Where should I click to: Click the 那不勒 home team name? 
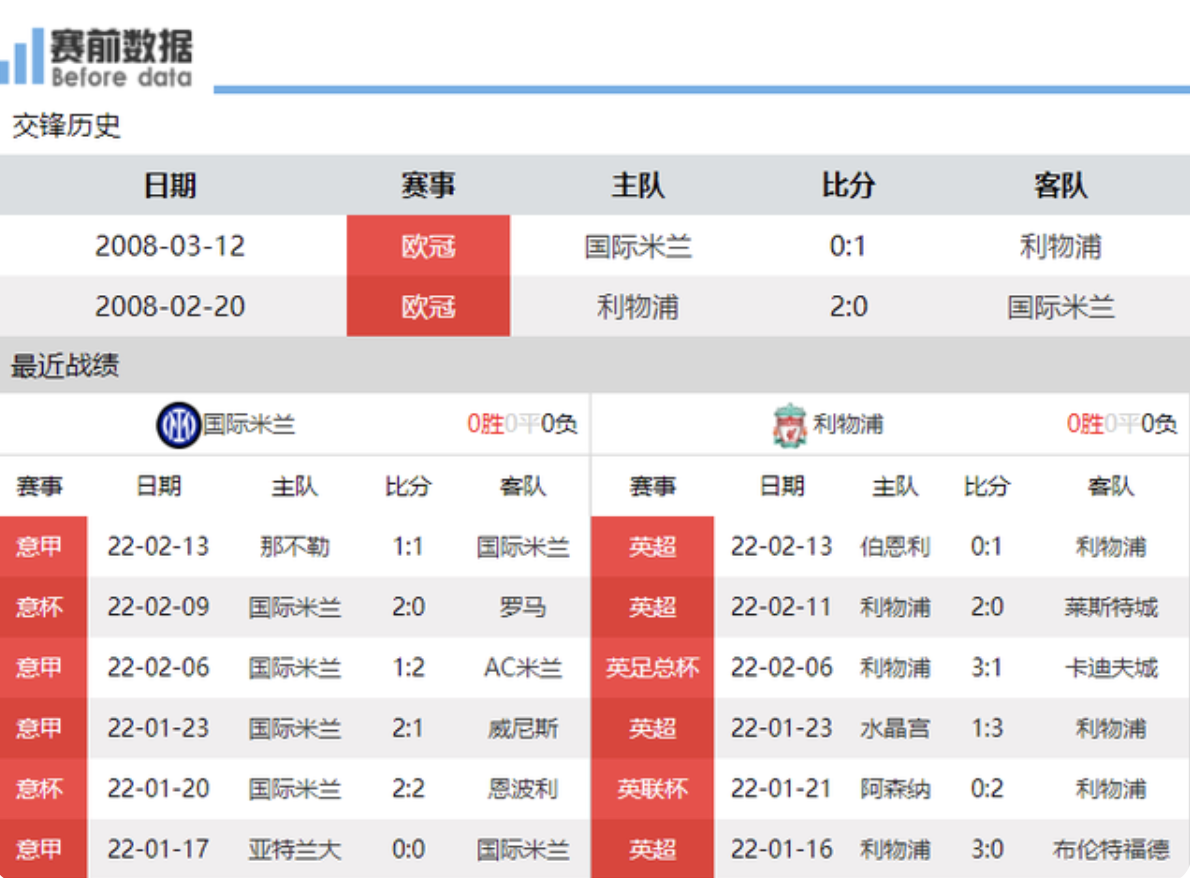click(x=294, y=547)
